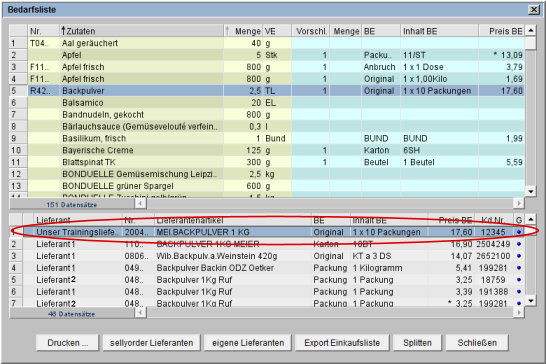Select 'Bayerische Creme' row

(x=267, y=150)
